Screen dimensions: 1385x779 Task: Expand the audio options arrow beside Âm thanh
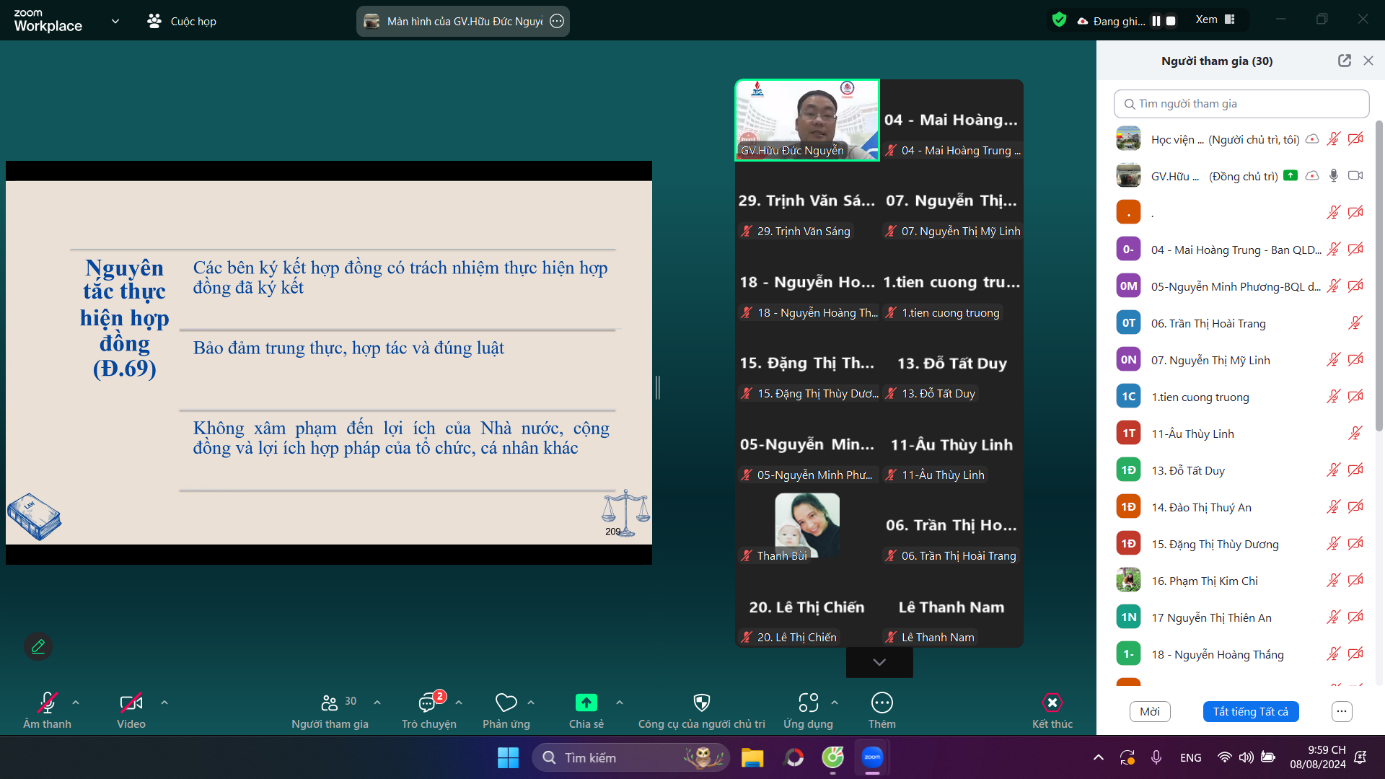76,702
